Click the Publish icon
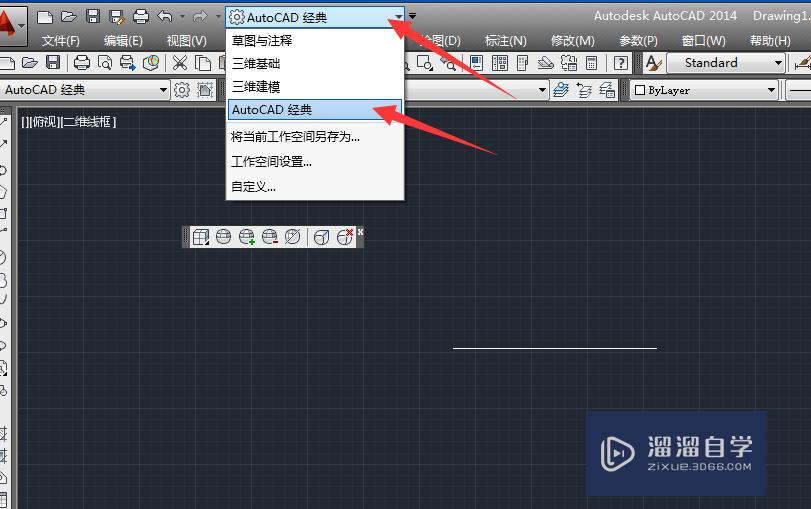This screenshot has height=509, width=811. (x=127, y=63)
